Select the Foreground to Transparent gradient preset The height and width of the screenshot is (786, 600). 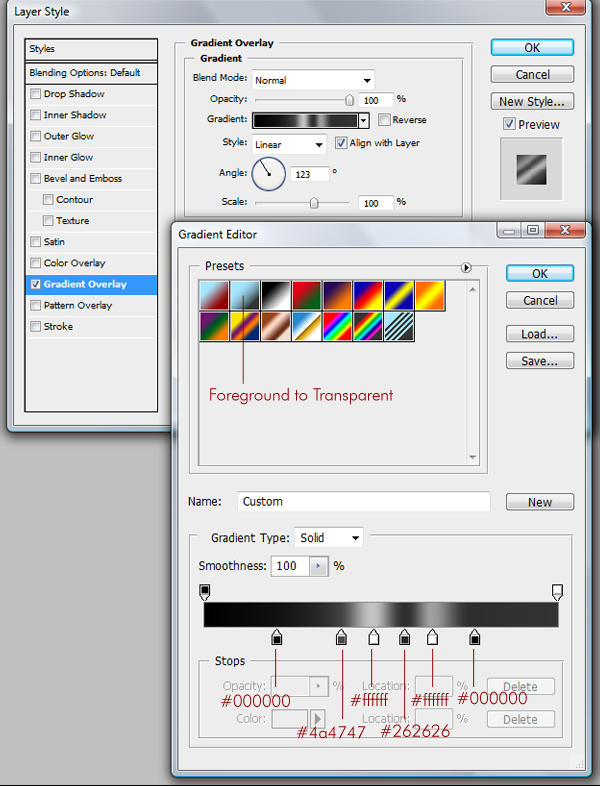click(244, 296)
